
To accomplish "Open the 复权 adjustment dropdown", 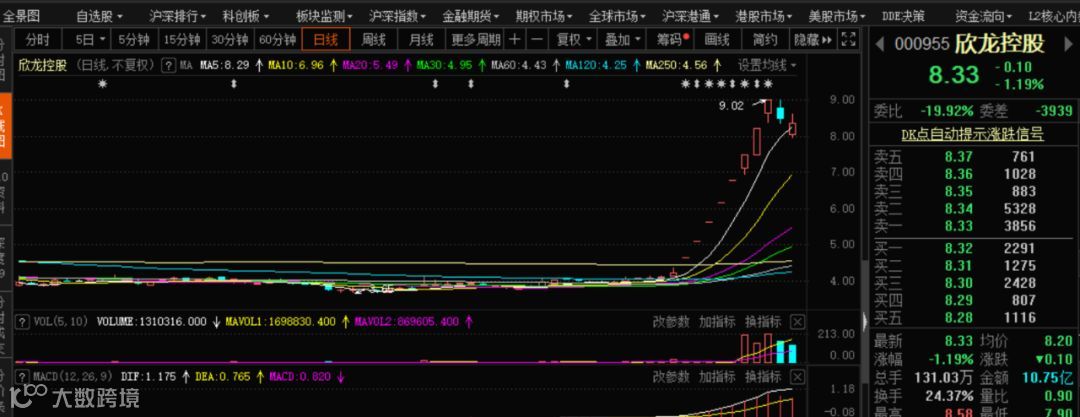I will click(573, 39).
